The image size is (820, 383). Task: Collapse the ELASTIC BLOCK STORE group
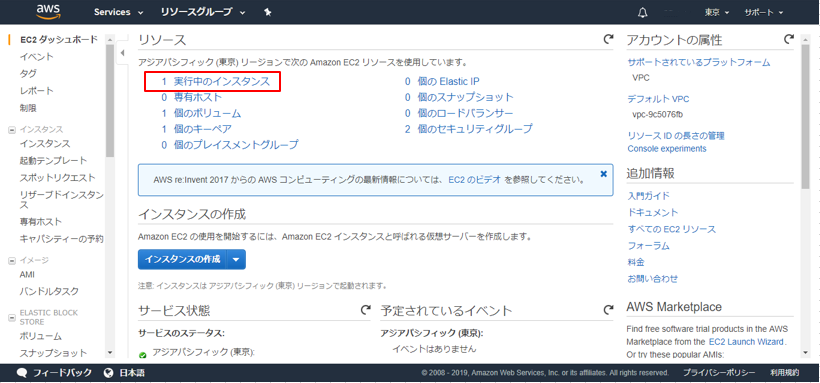coord(12,317)
